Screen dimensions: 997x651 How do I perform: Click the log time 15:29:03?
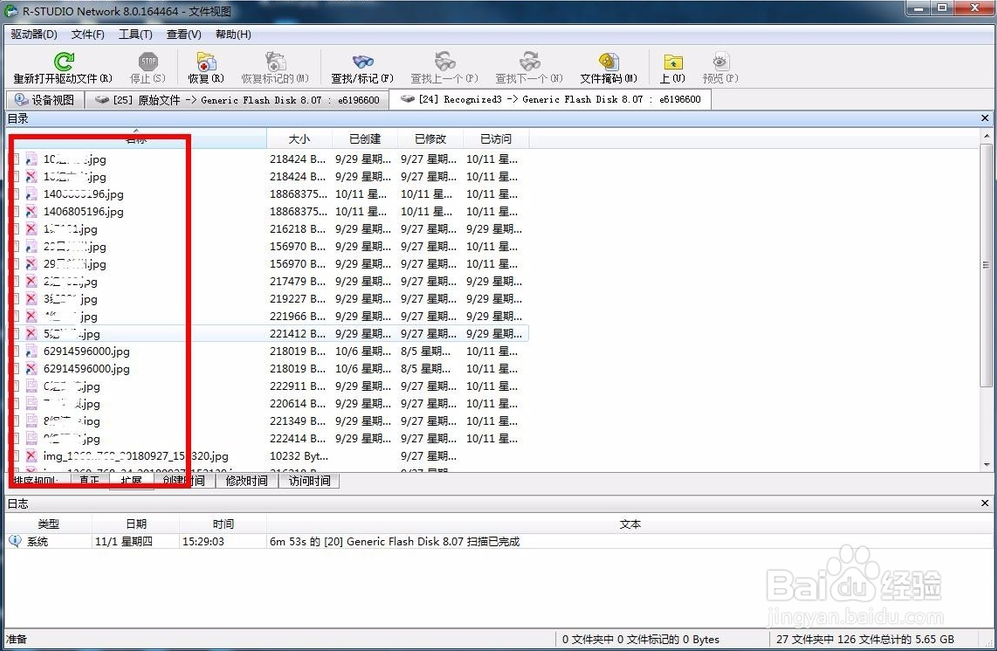coord(203,541)
